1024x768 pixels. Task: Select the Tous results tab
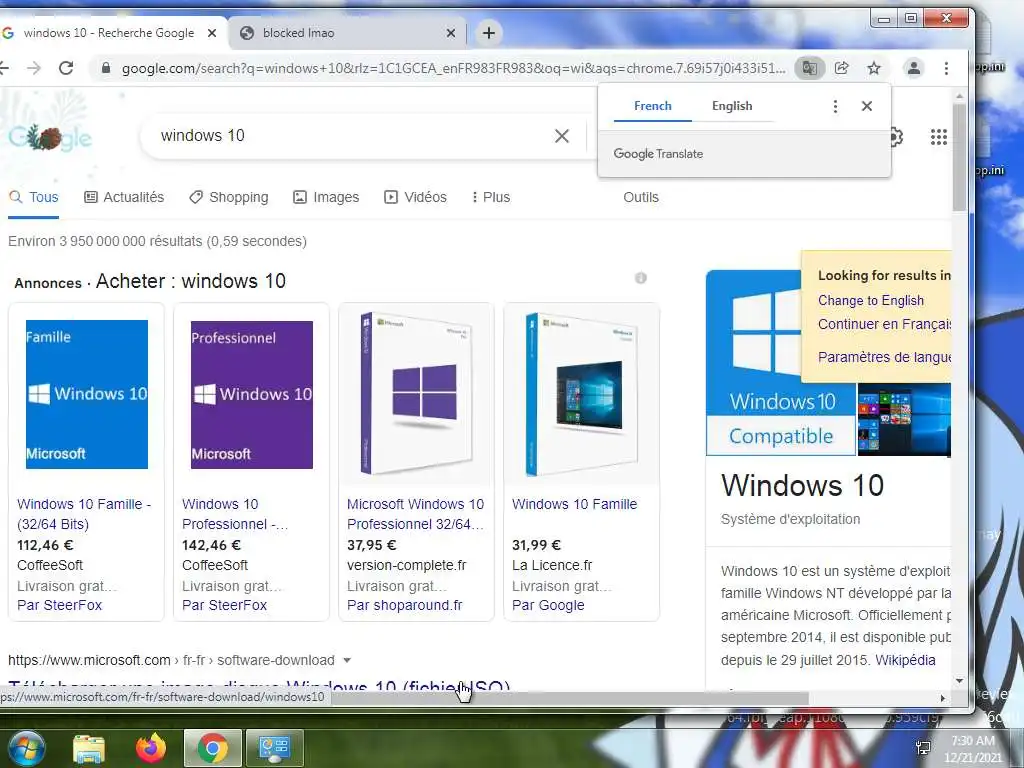click(34, 197)
